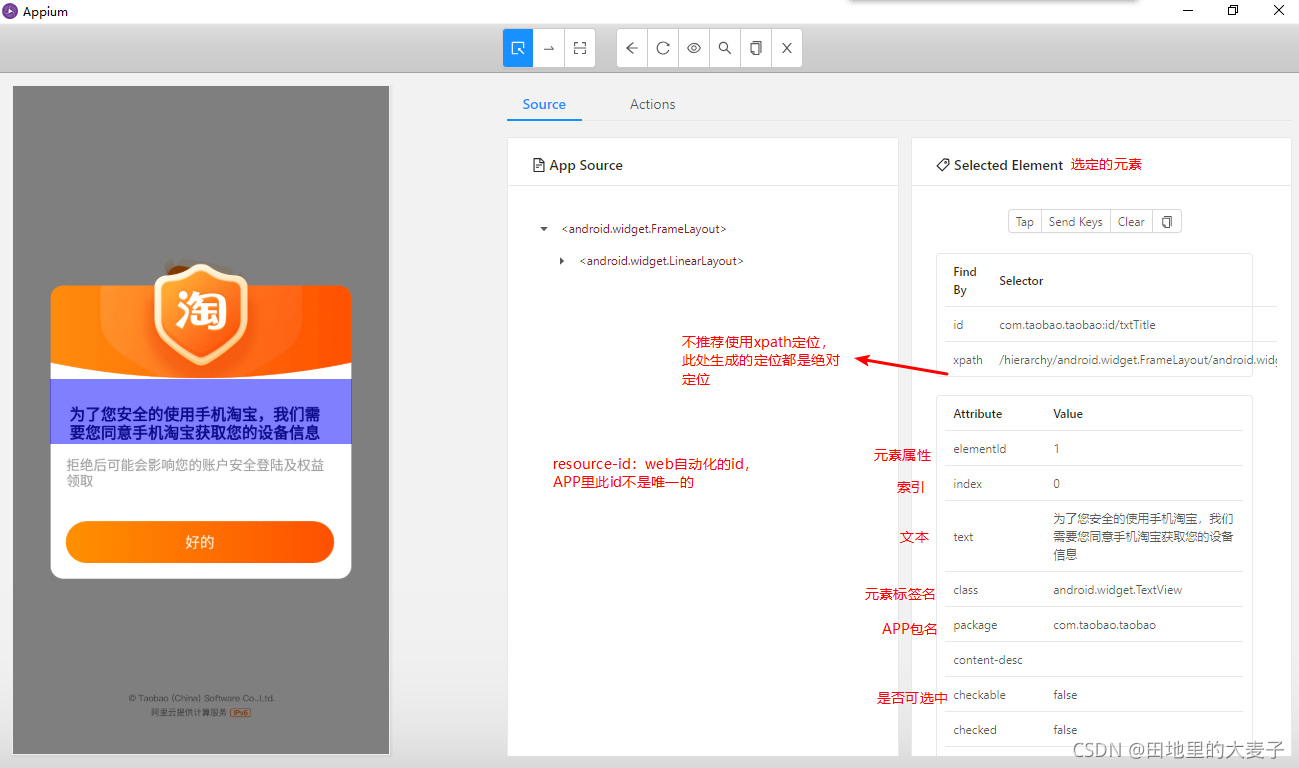Screen dimensions: 1299x768
Task: Copy XML source to clipboard icon
Action: pyautogui.click(x=756, y=48)
